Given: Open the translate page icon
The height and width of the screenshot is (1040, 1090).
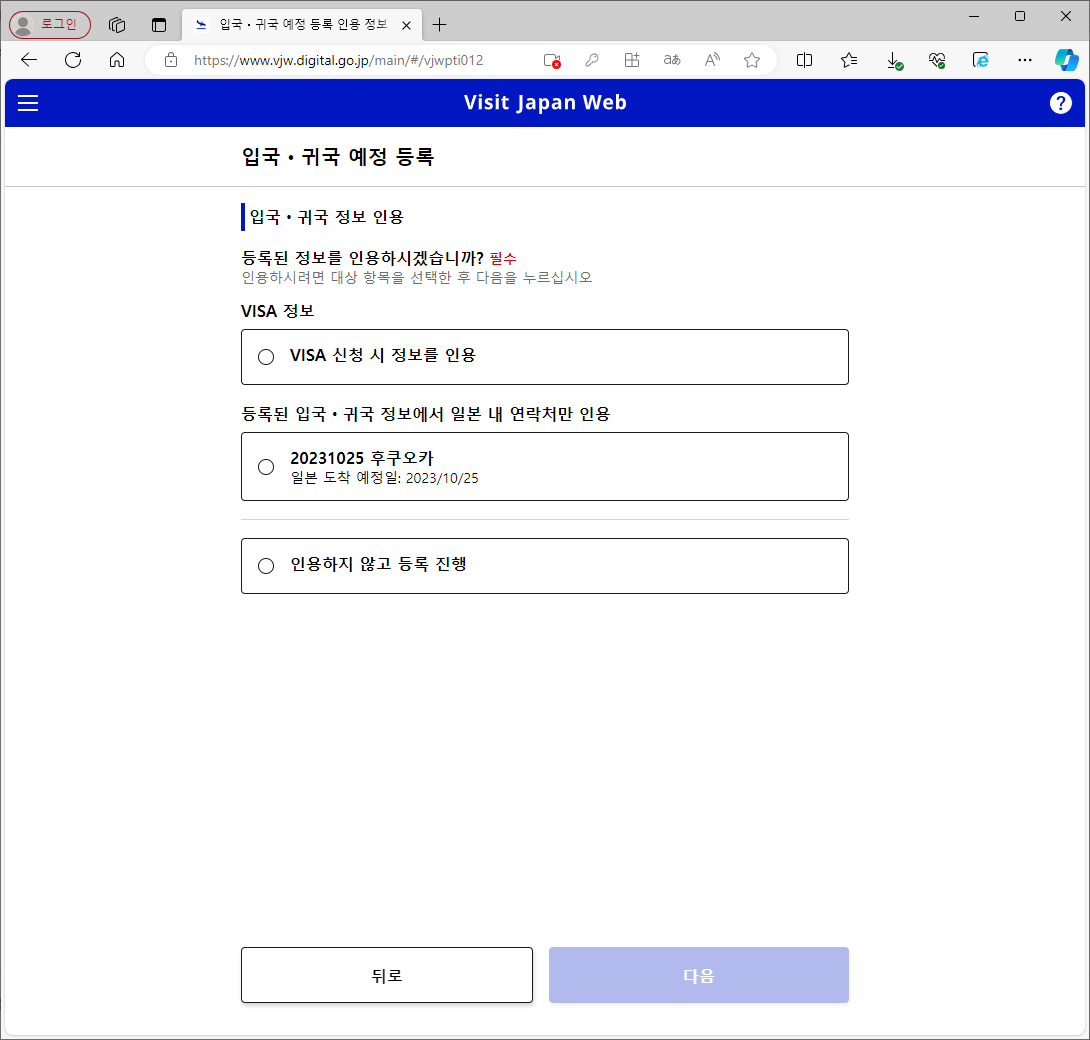Looking at the screenshot, I should point(672,60).
